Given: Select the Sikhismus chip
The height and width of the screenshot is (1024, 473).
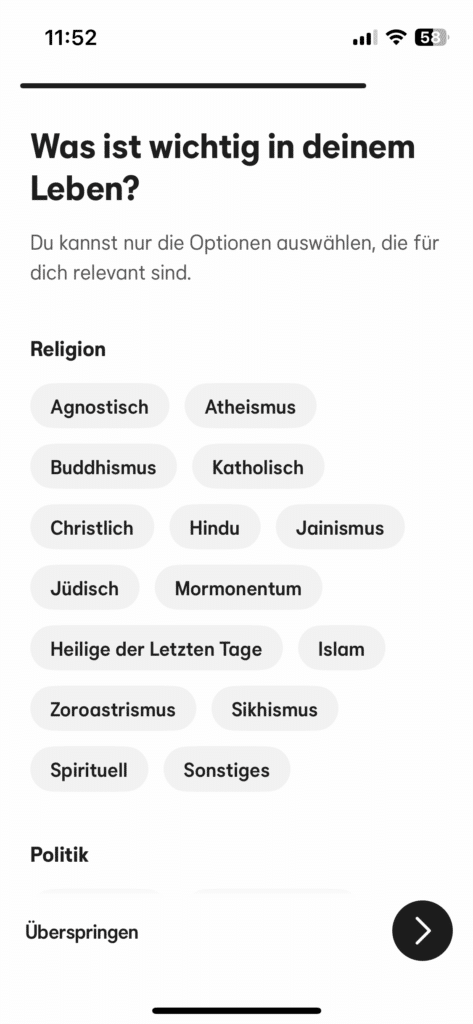Looking at the screenshot, I should 274,709.
